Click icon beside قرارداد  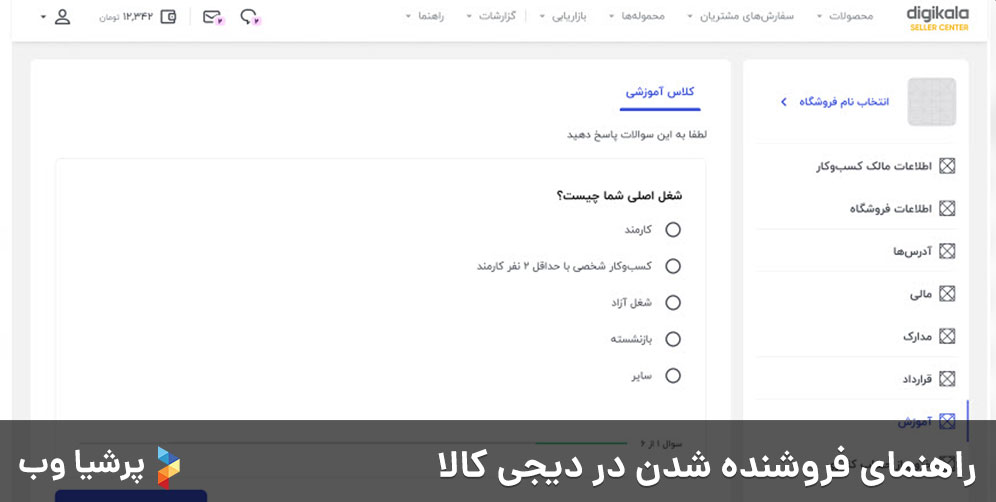point(947,379)
